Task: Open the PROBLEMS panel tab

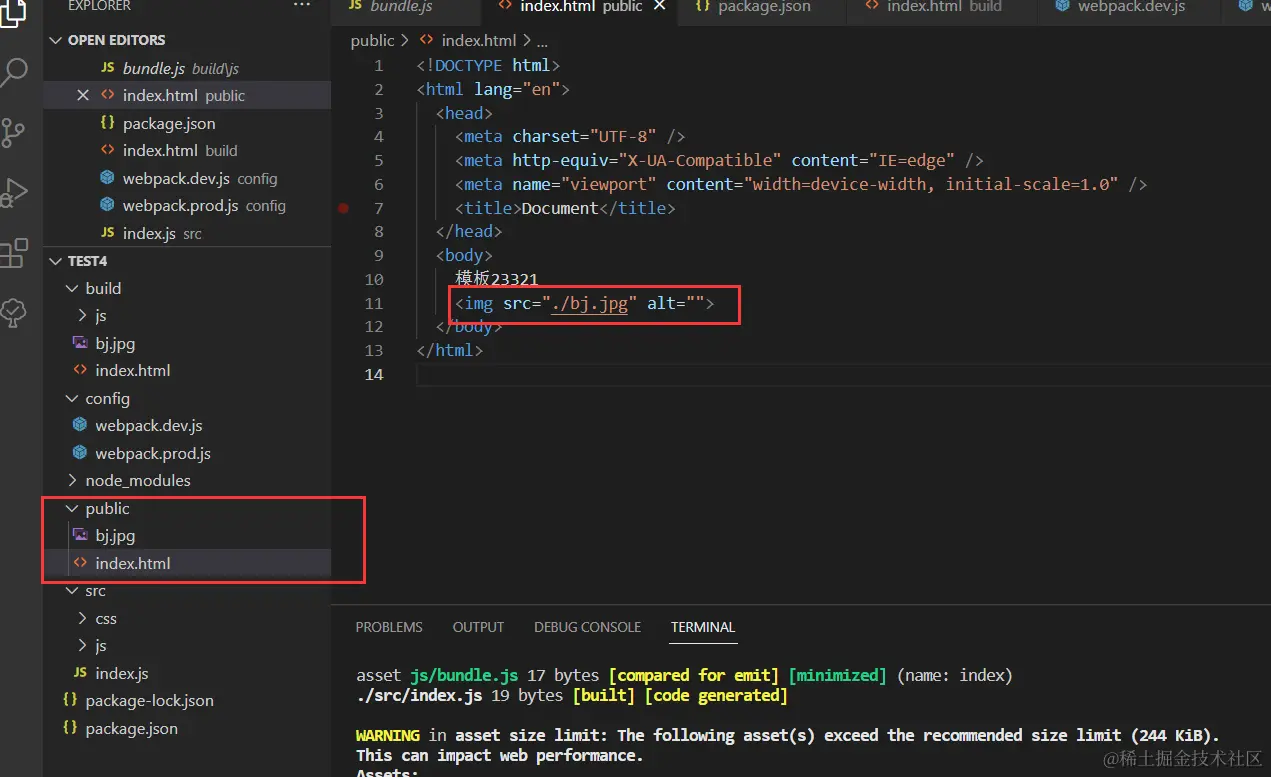Action: coord(389,627)
